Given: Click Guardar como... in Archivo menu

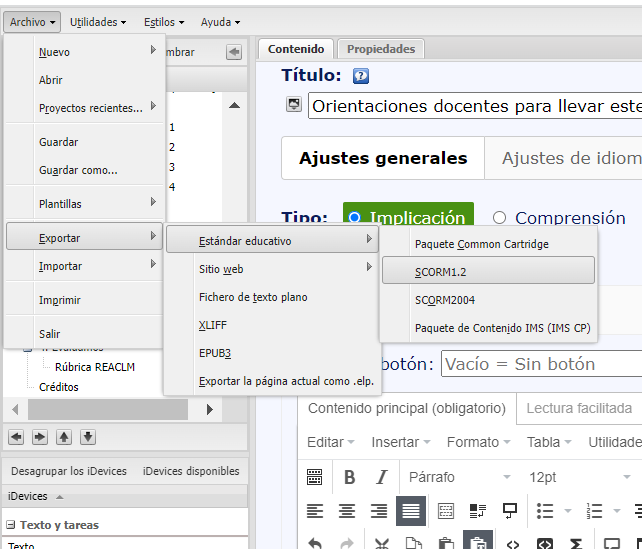Looking at the screenshot, I should [x=85, y=170].
